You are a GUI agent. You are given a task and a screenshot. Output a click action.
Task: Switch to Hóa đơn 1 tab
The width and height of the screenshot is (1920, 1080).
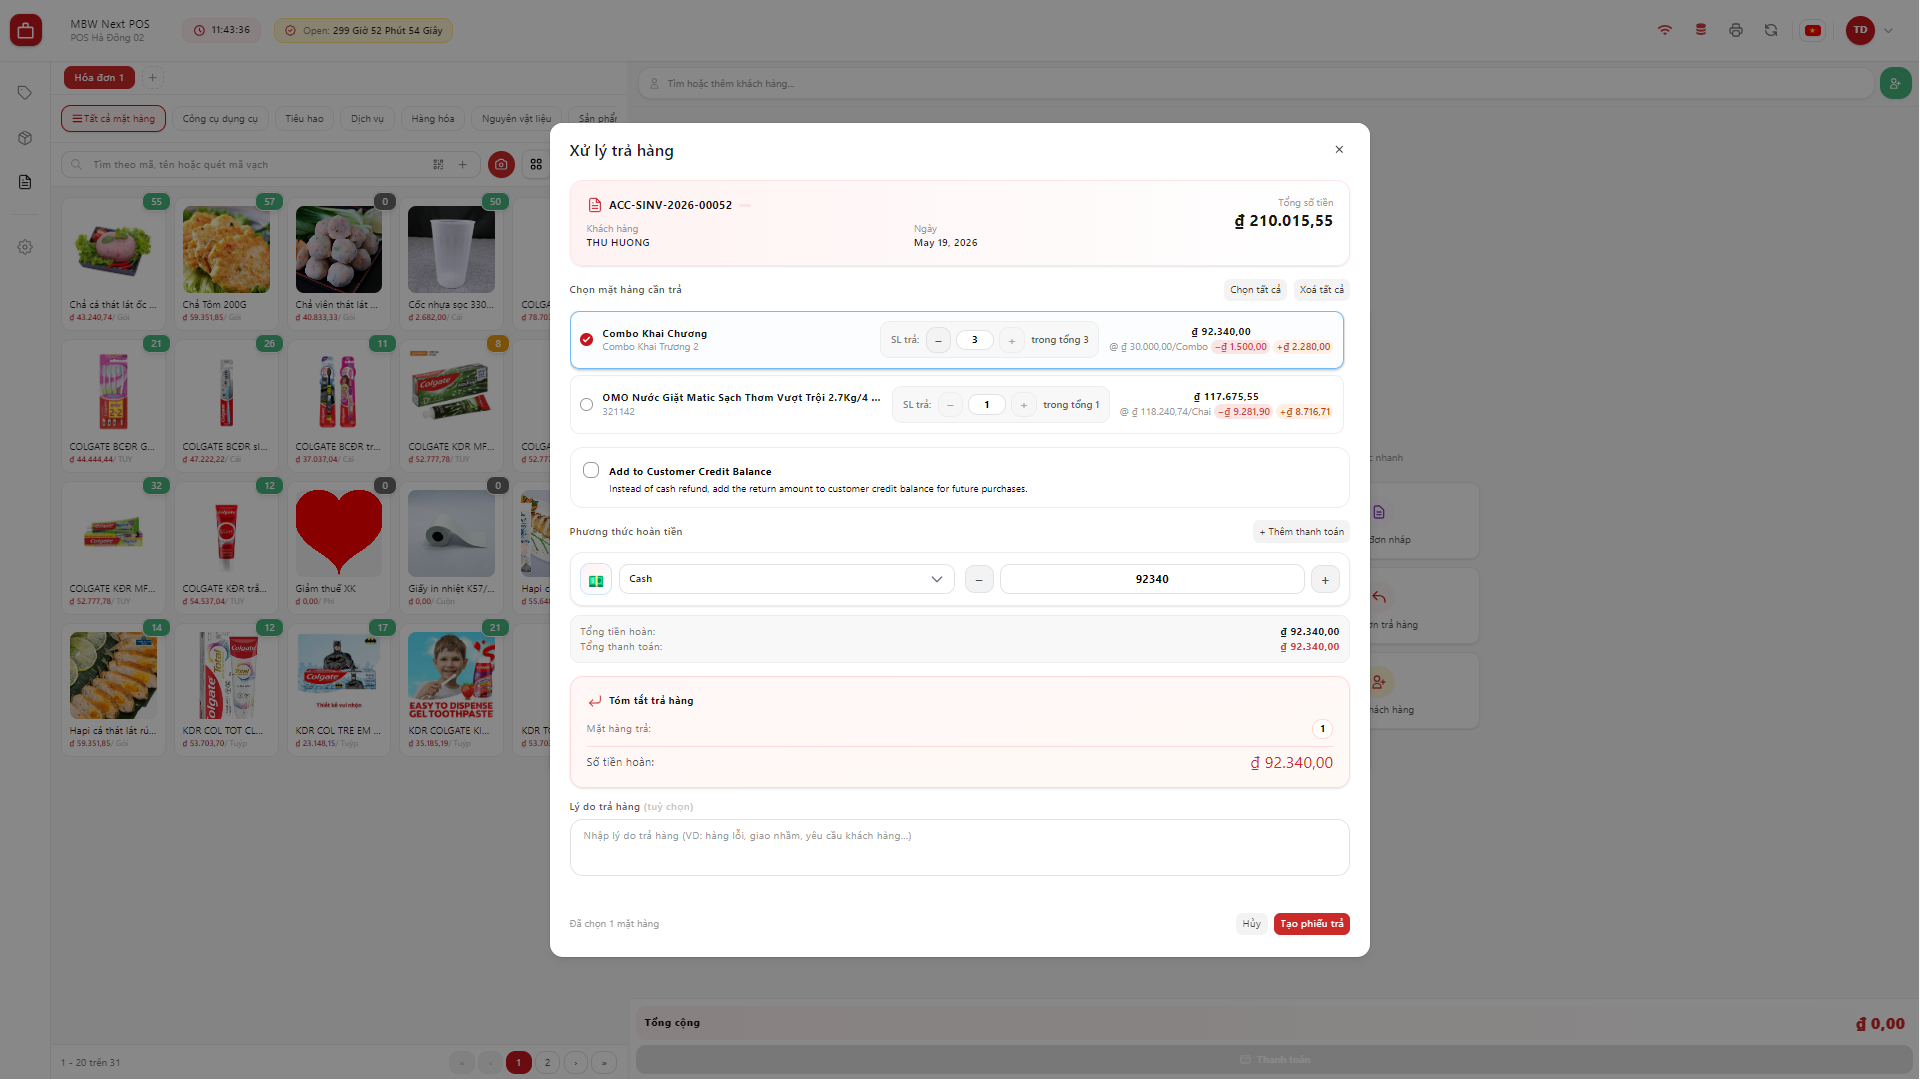tap(99, 78)
